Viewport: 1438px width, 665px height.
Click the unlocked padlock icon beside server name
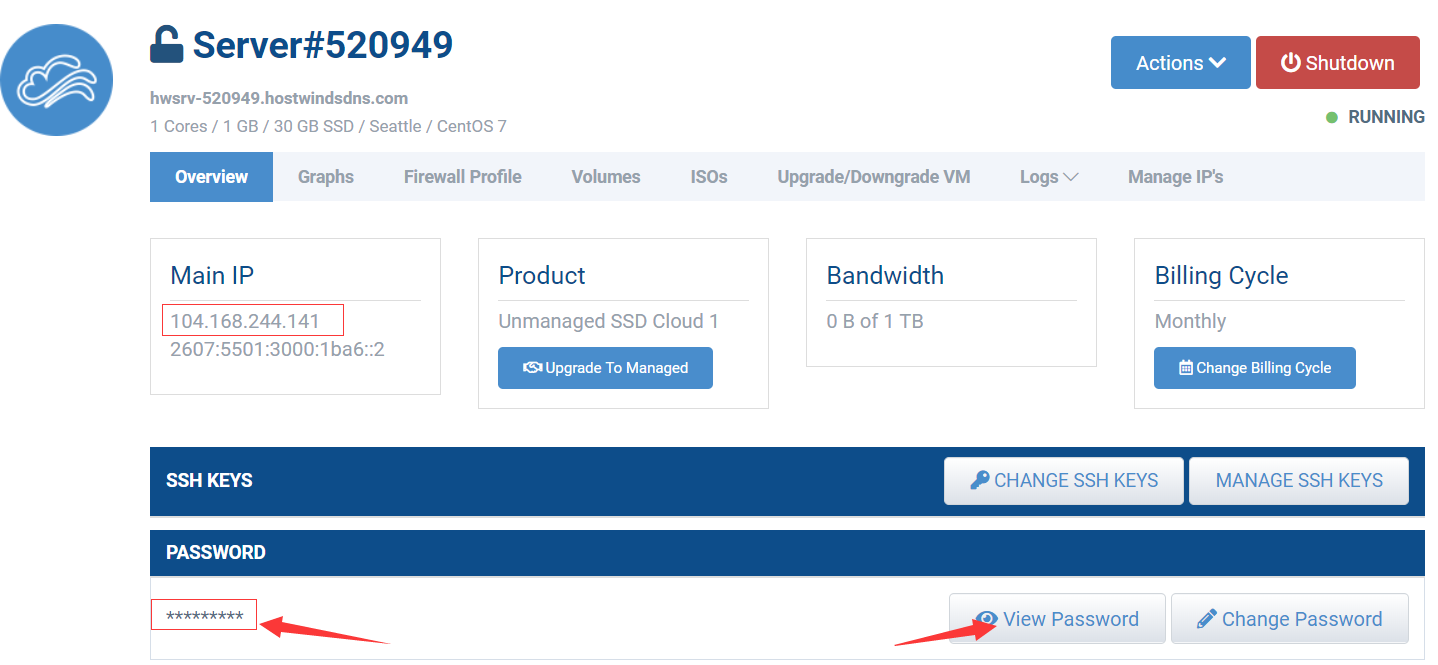click(x=167, y=44)
